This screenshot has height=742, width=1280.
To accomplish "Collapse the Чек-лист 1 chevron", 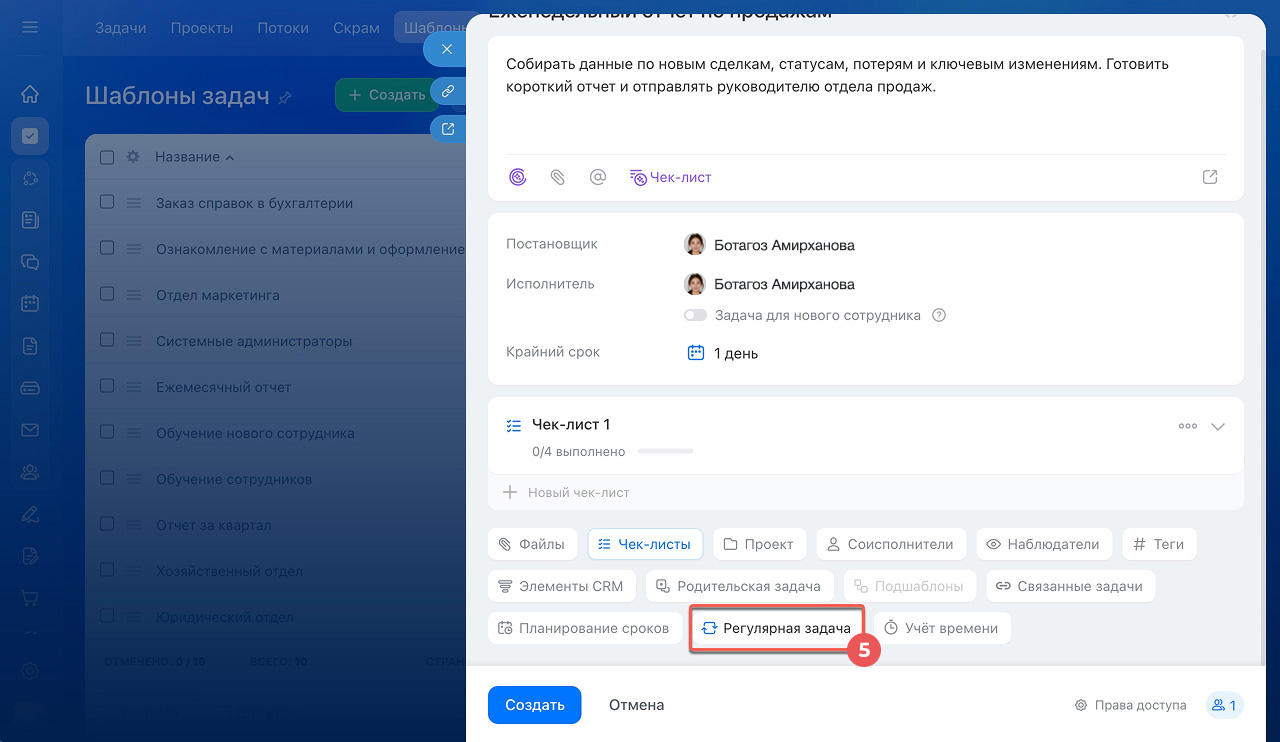I will pos(1217,426).
